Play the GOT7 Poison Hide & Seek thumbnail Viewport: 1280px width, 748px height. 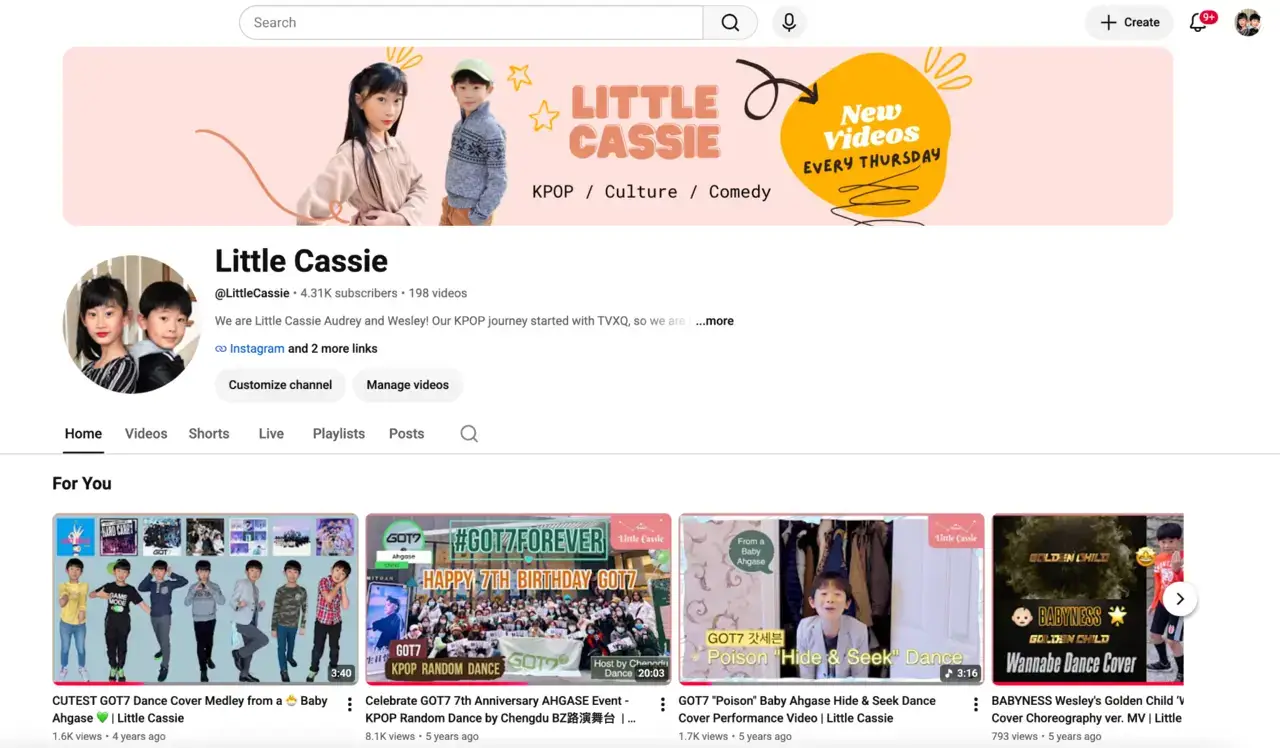click(831, 599)
